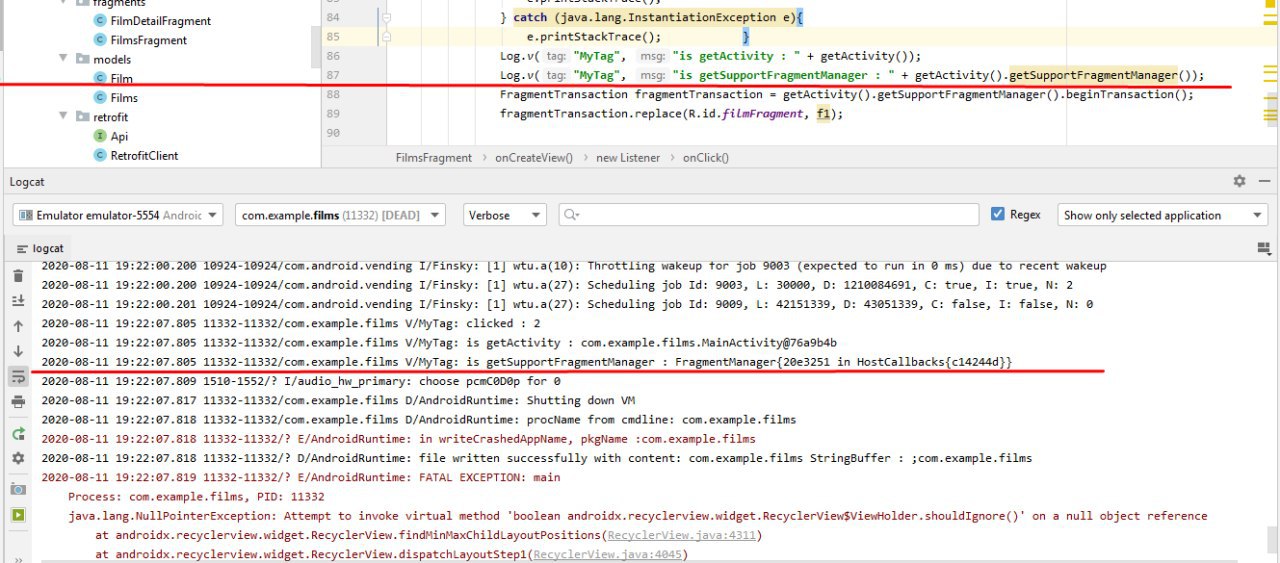
Task: Click the screen capture camera icon
Action: tap(18, 489)
